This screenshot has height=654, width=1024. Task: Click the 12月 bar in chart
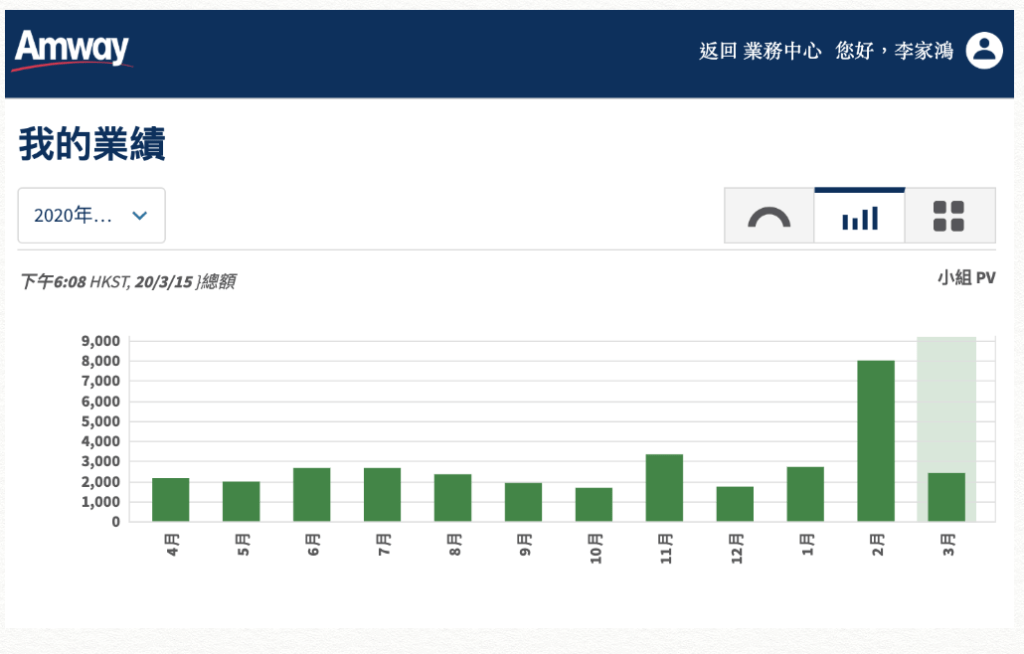735,504
